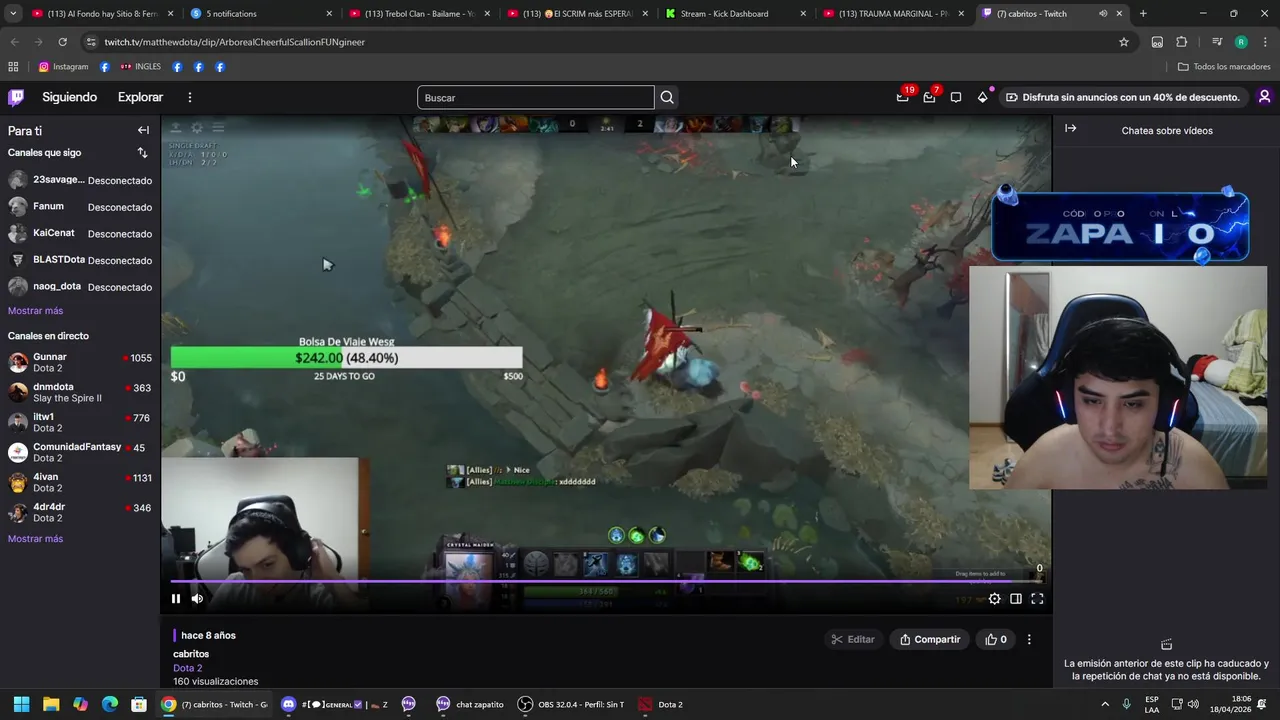Viewport: 1280px width, 720px height.
Task: Switch to the TRAUMA MARGINAL tab
Action: (x=894, y=14)
